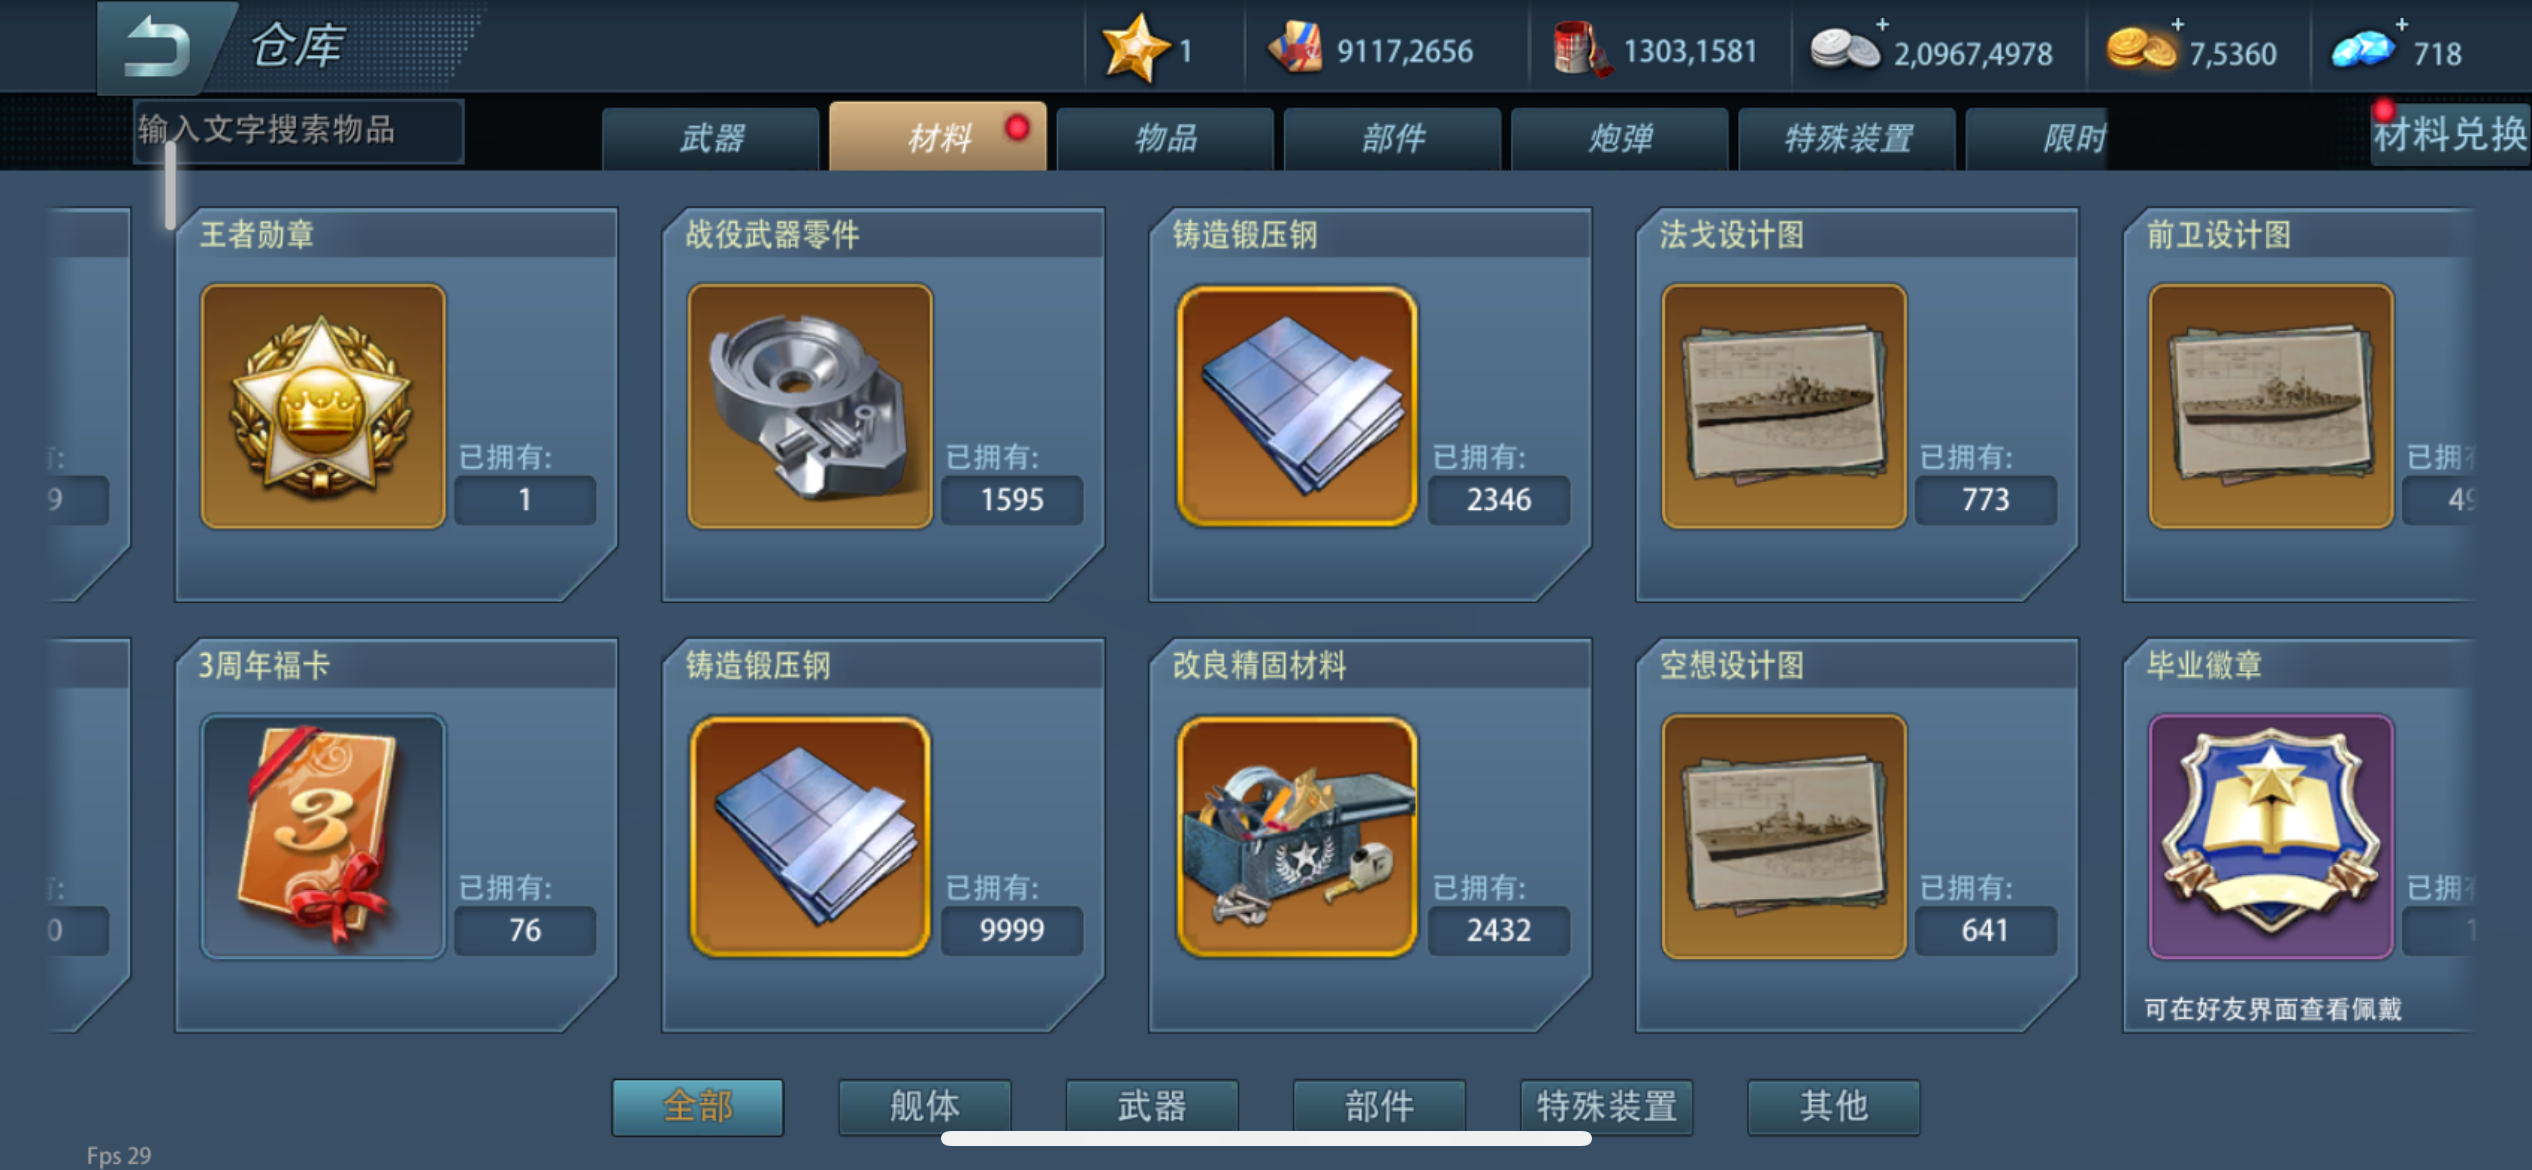Image resolution: width=2532 pixels, height=1170 pixels.
Task: Click the item search text field
Action: point(299,130)
